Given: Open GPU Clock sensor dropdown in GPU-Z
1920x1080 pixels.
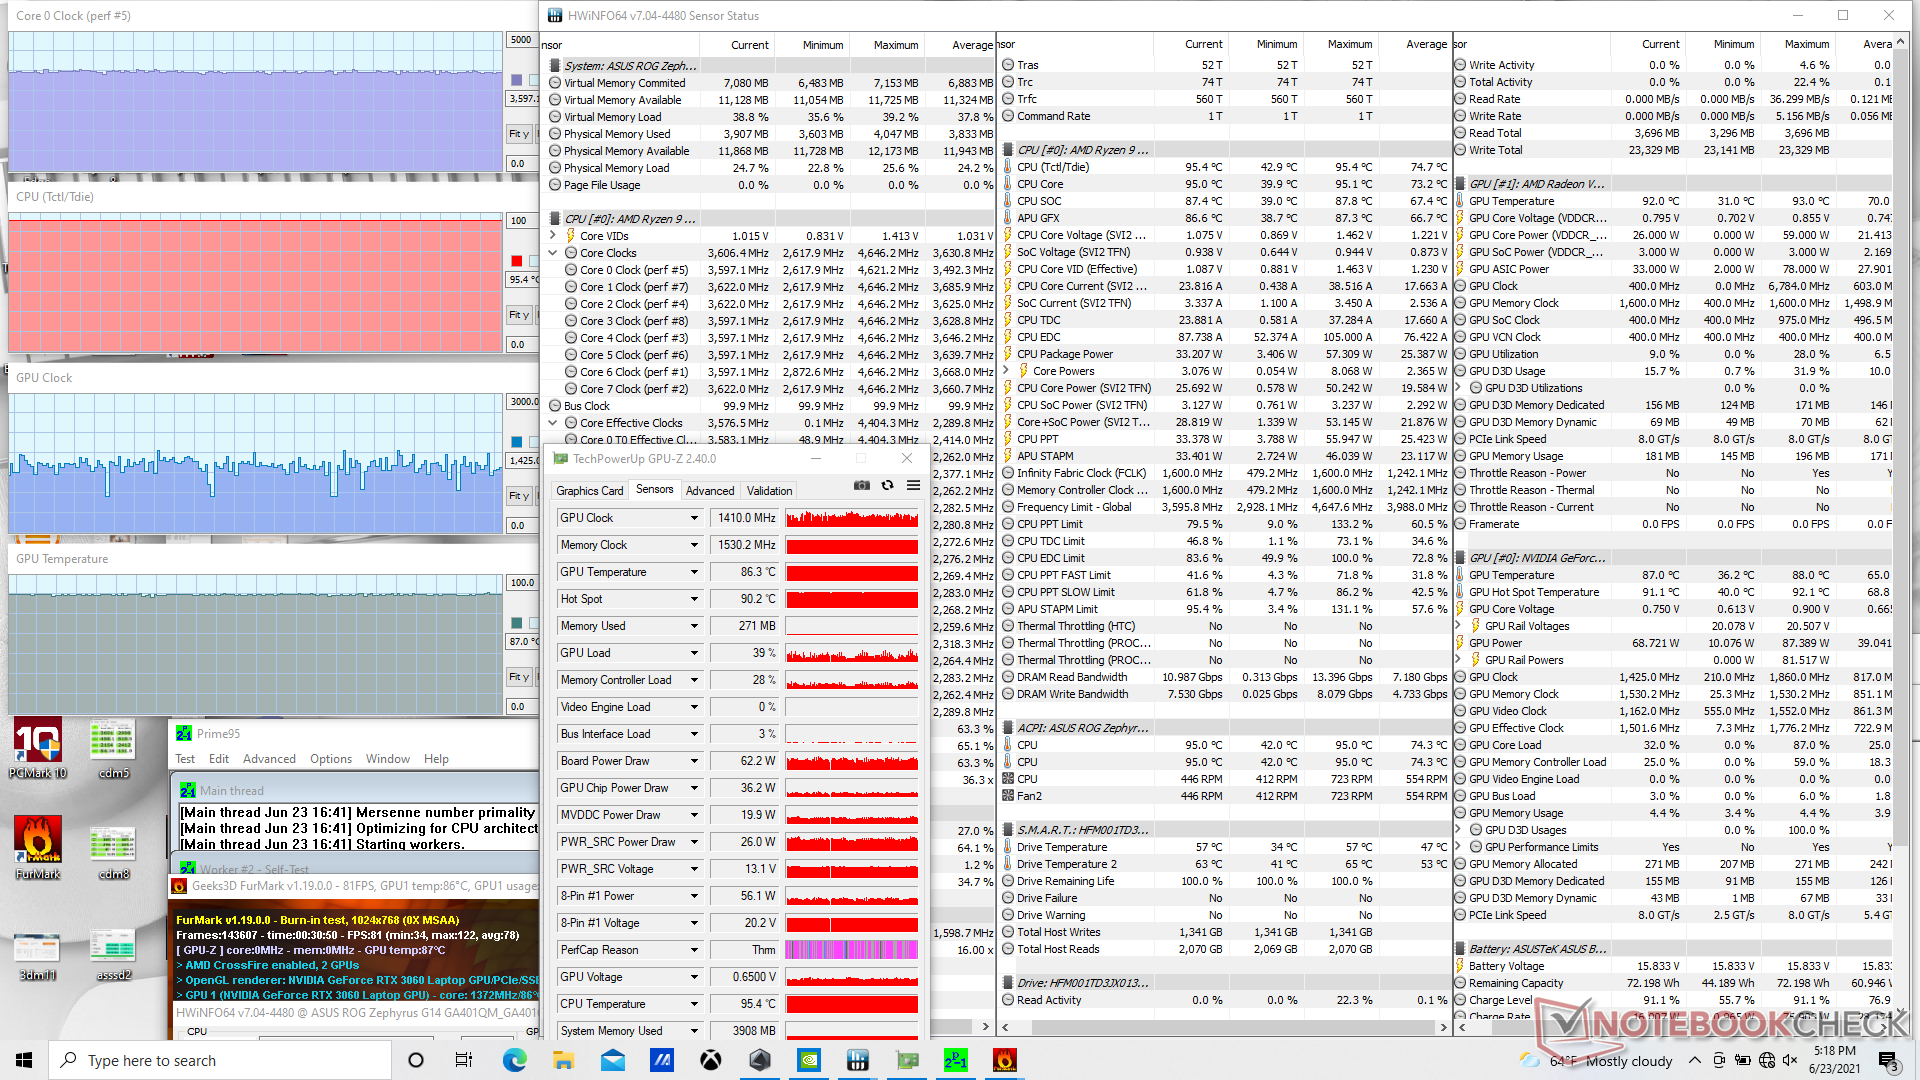Looking at the screenshot, I should click(694, 518).
